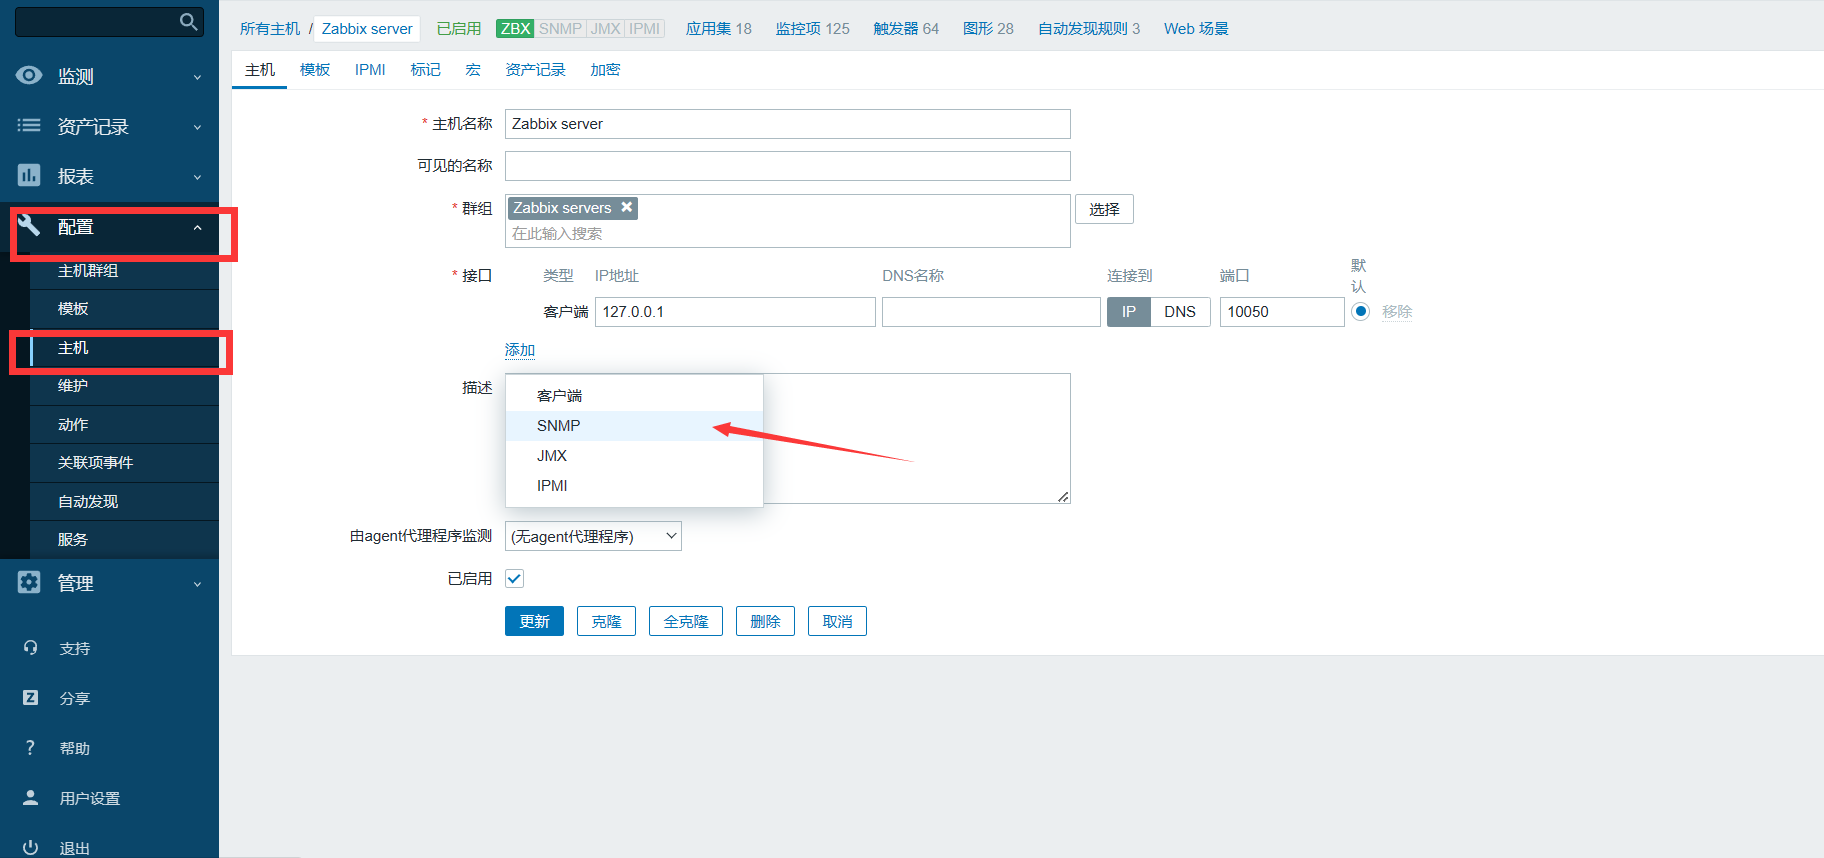Click the power icon beside 退出

tap(30, 847)
